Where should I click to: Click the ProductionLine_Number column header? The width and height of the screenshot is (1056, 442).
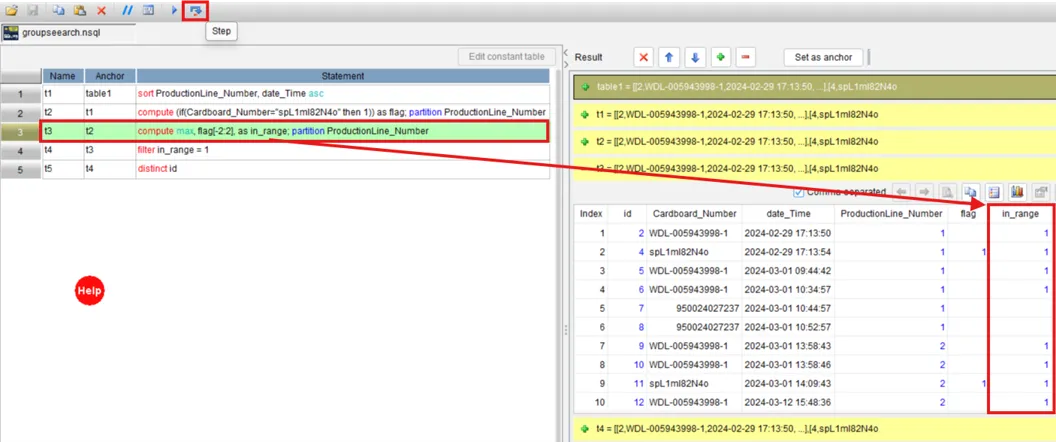point(891,214)
